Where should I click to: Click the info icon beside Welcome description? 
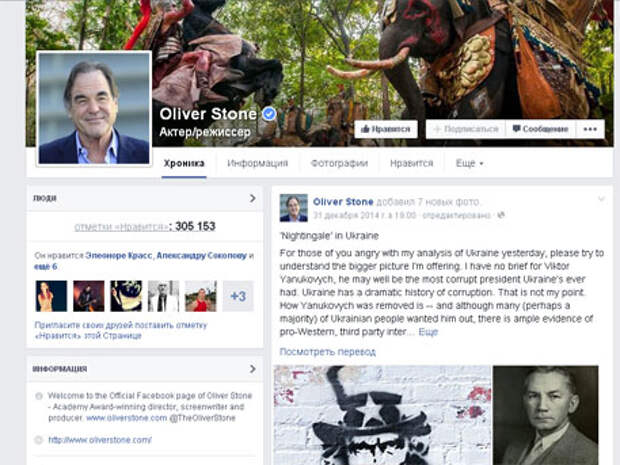(39, 396)
